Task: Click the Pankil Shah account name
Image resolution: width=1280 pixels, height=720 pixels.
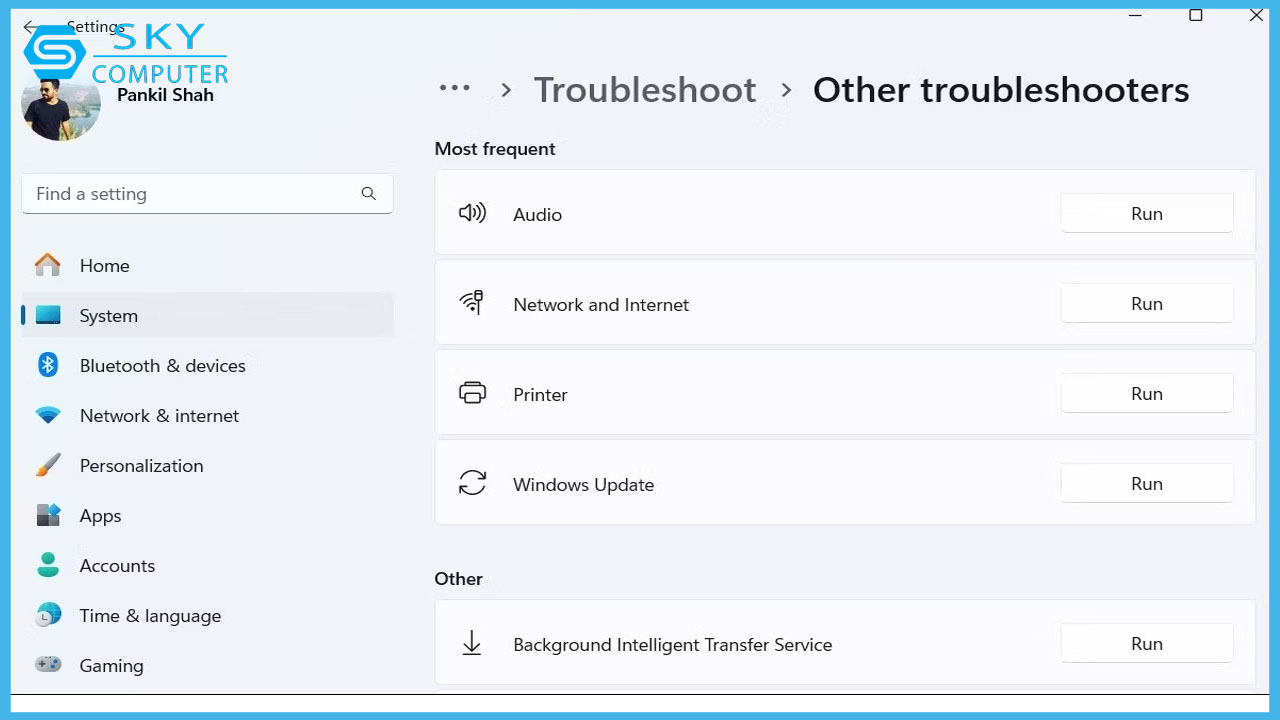Action: [165, 95]
